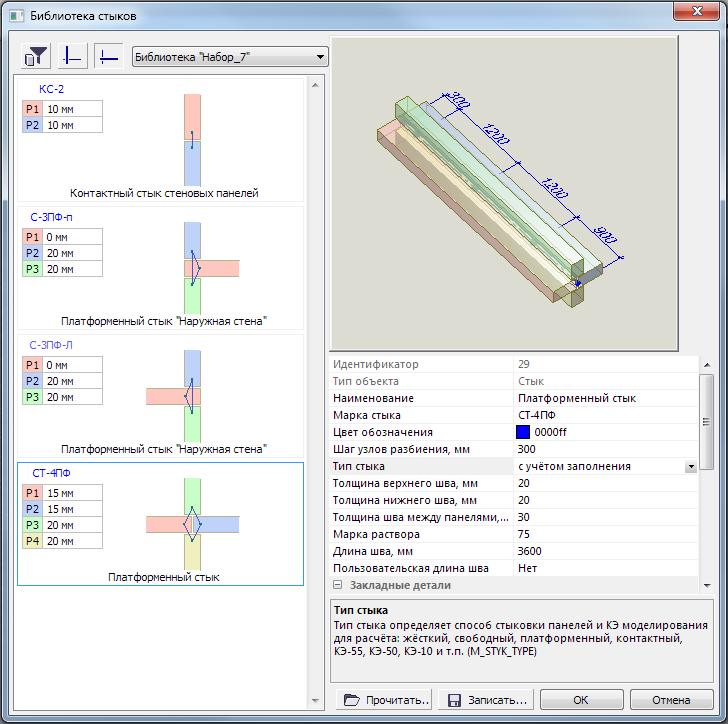Select the Длина шва, мм property row
728x724 pixels.
pos(421,551)
